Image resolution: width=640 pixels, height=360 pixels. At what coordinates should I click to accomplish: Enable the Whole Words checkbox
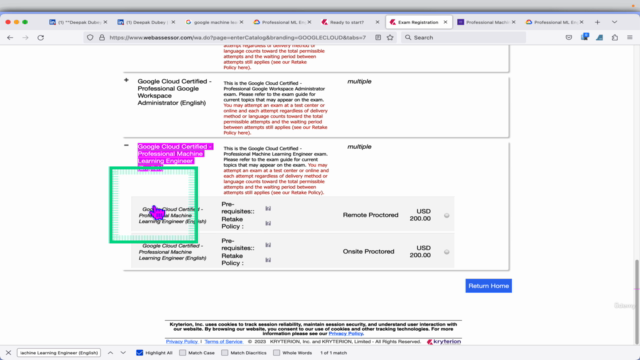click(x=276, y=353)
